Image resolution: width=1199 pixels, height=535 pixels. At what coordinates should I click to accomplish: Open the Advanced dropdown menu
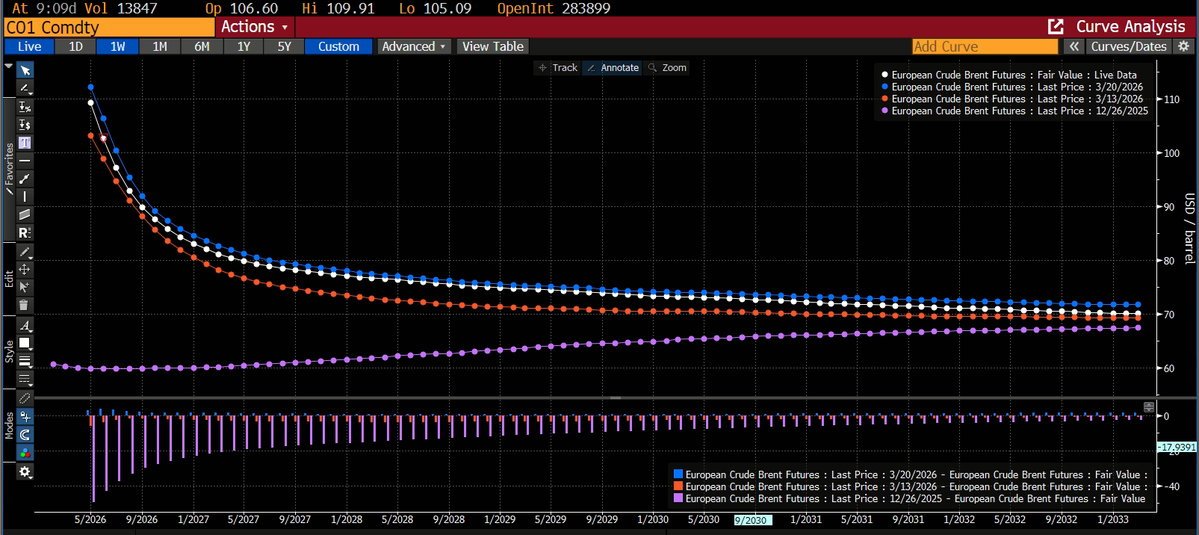[414, 47]
